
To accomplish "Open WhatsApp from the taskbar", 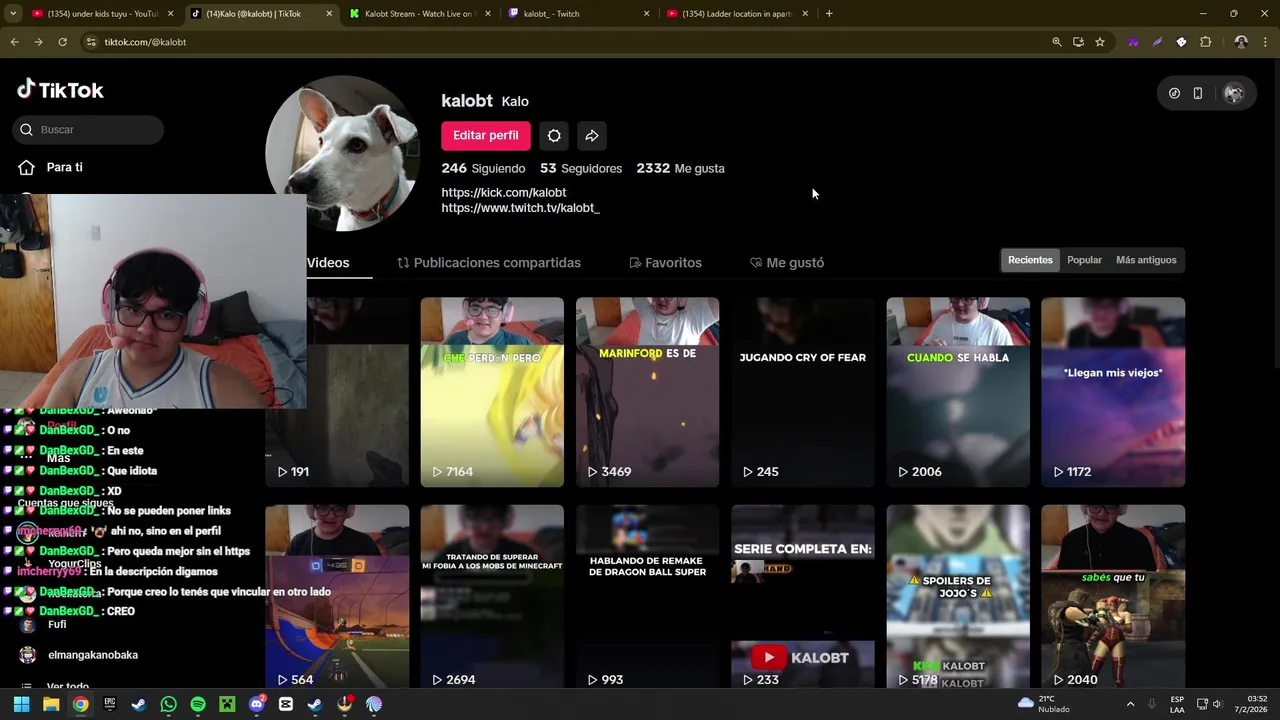I will tap(168, 704).
